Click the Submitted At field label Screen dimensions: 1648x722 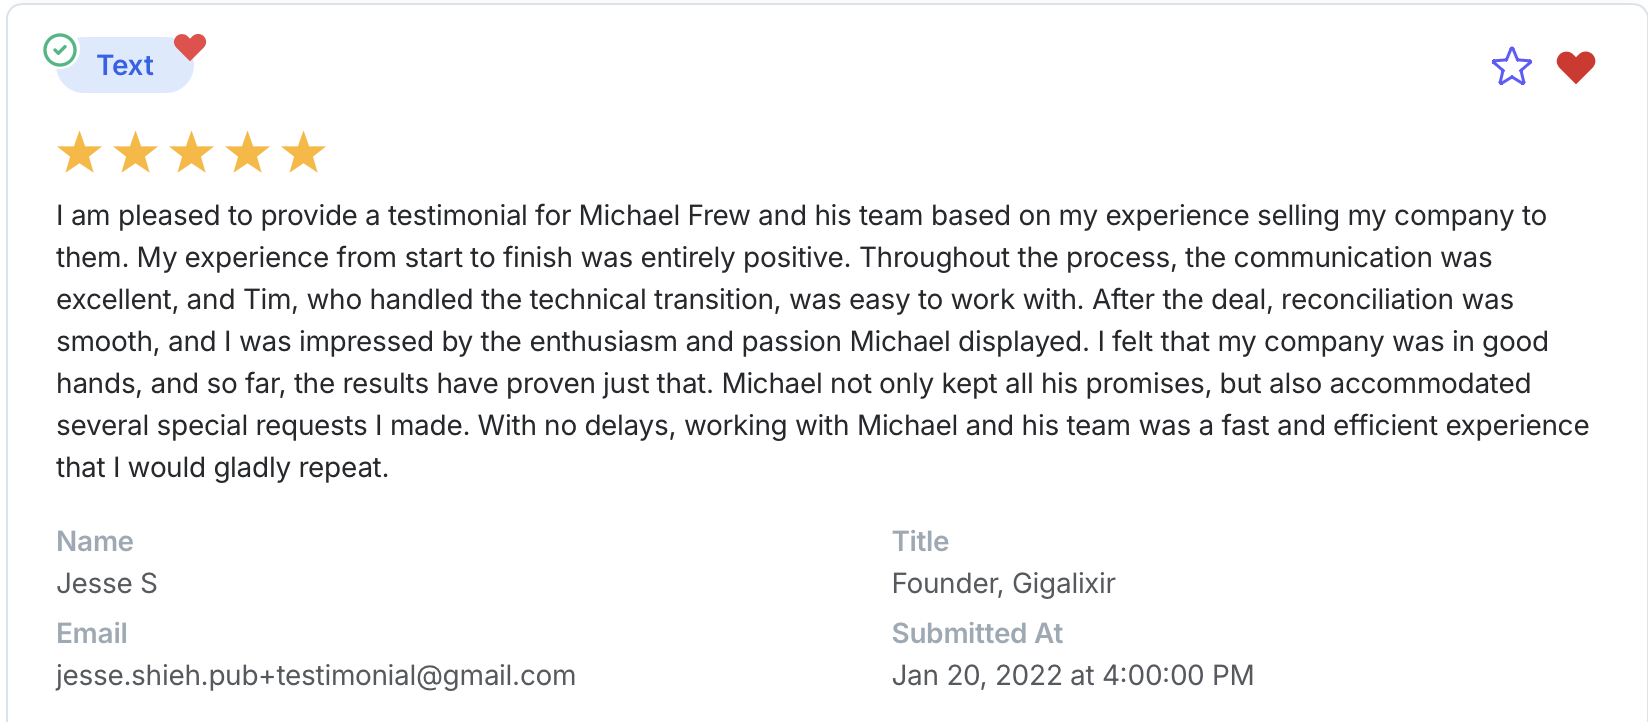pyautogui.click(x=977, y=633)
